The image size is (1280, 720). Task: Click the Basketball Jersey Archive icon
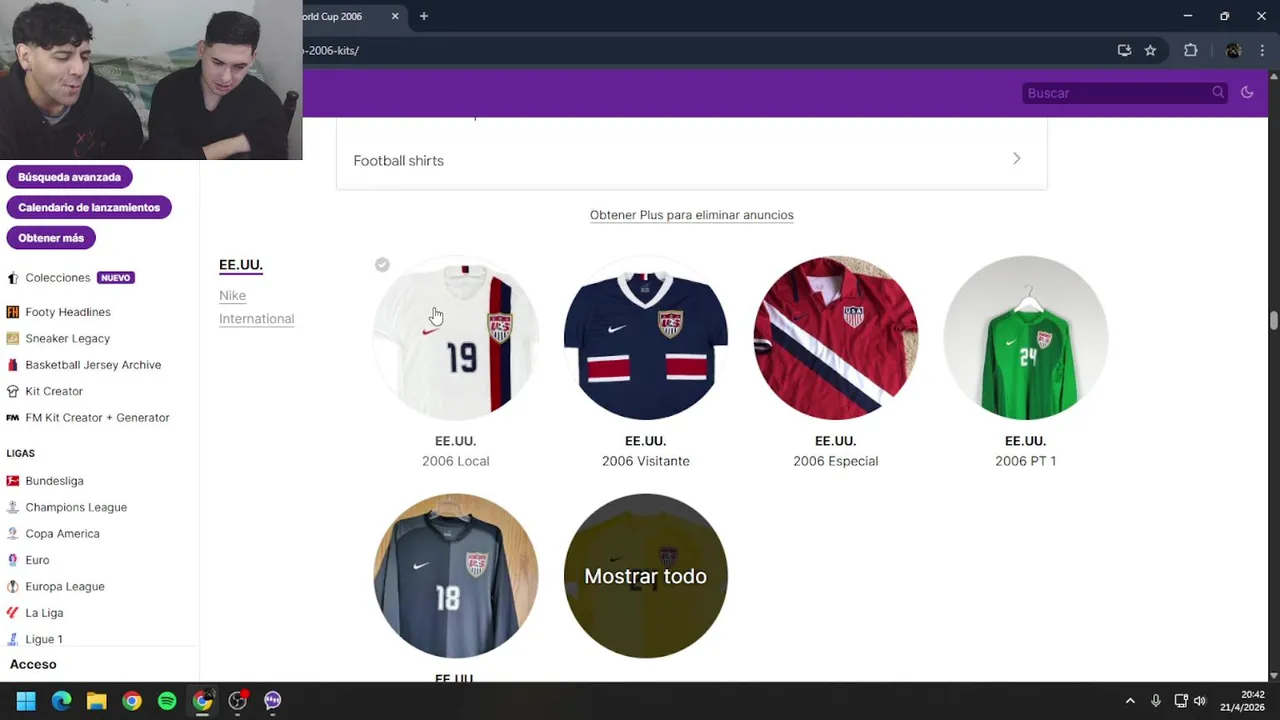pos(13,365)
